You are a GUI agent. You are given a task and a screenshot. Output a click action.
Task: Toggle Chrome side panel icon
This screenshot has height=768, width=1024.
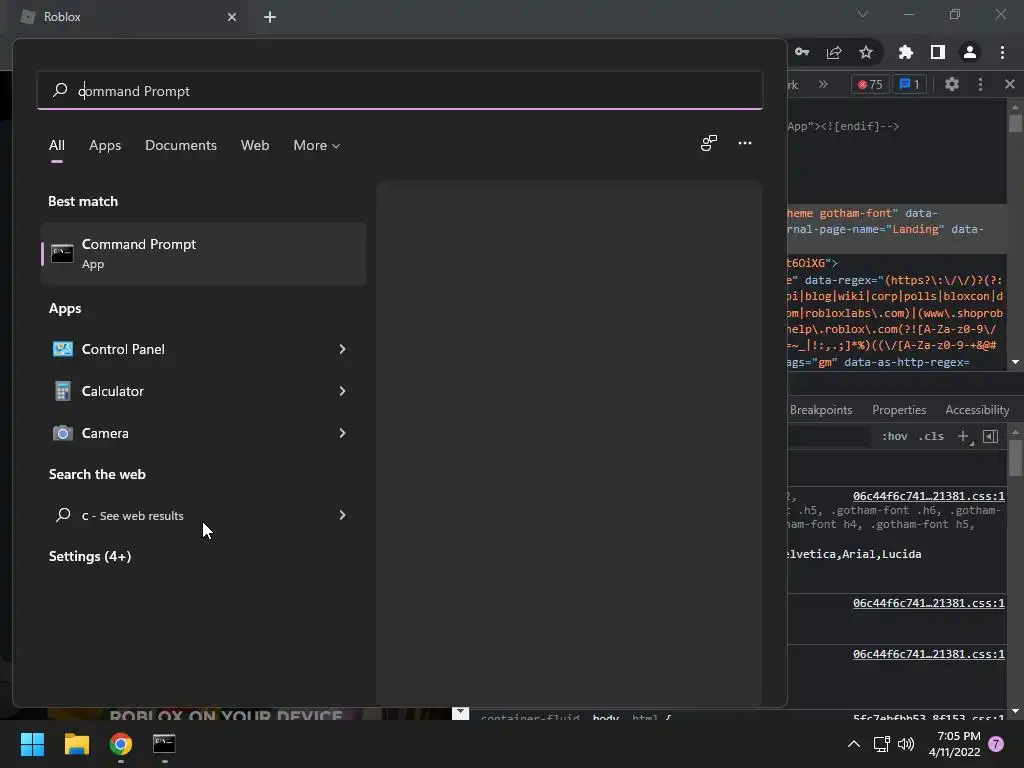point(937,52)
